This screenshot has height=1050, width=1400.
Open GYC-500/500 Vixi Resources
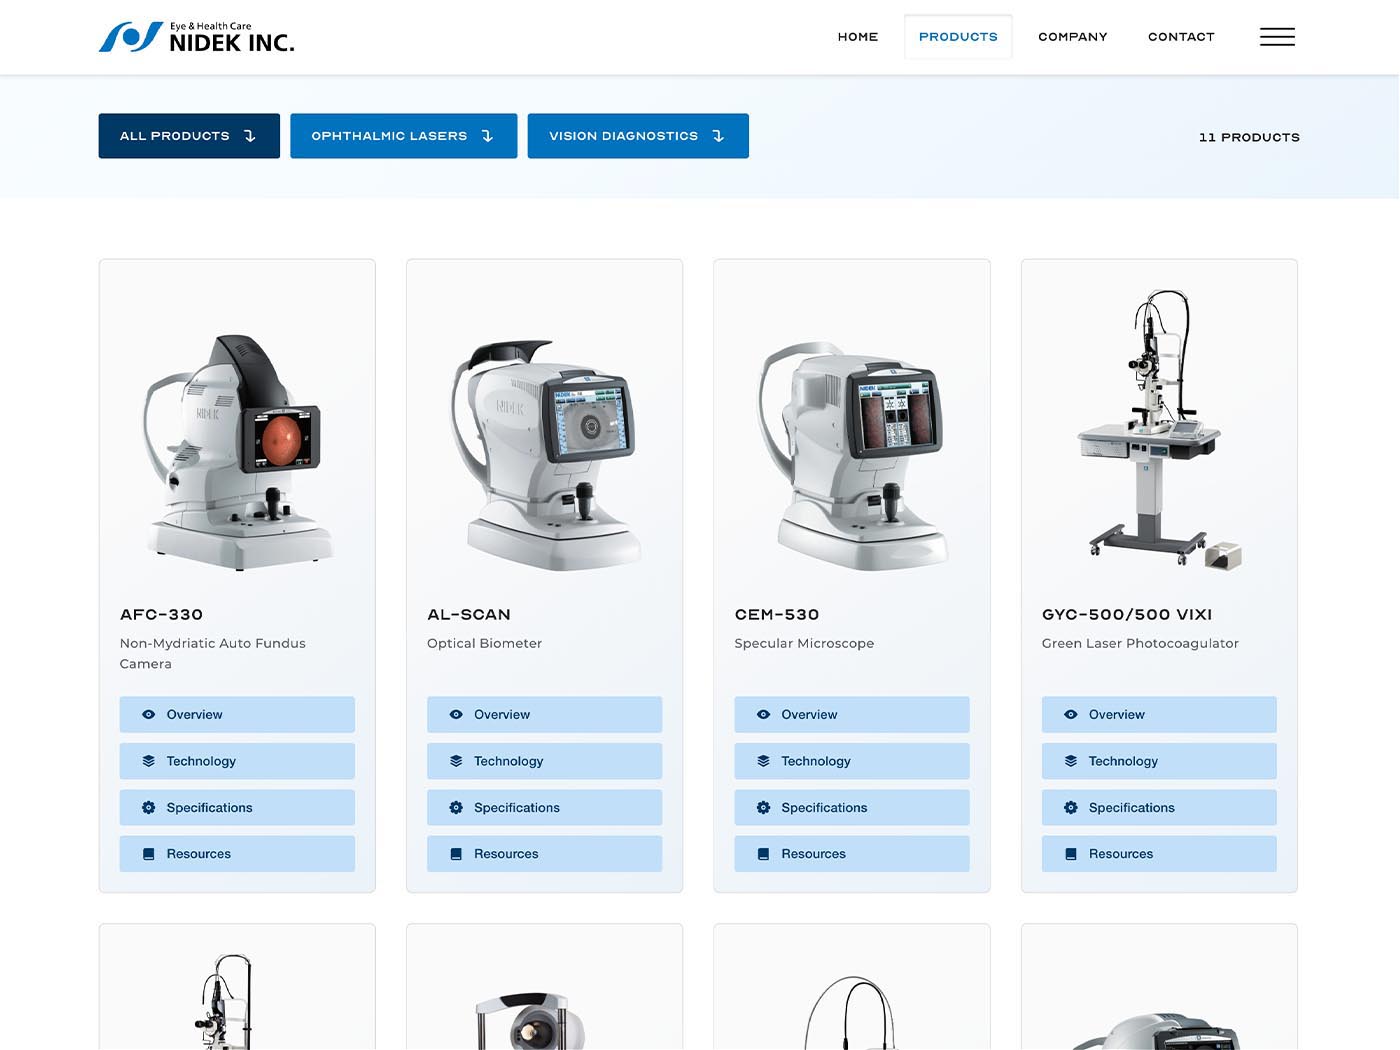[1159, 854]
